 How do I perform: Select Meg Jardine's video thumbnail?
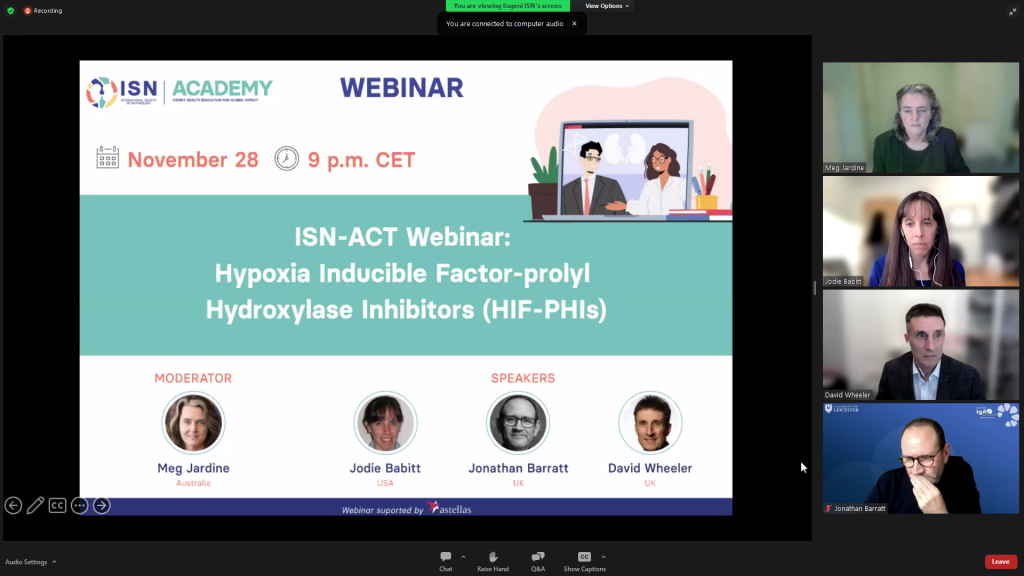click(920, 118)
